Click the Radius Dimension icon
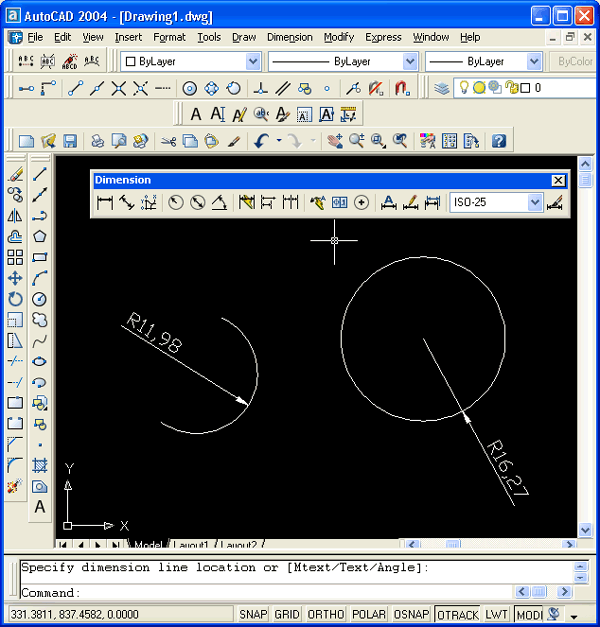The width and height of the screenshot is (600, 627). (176, 203)
